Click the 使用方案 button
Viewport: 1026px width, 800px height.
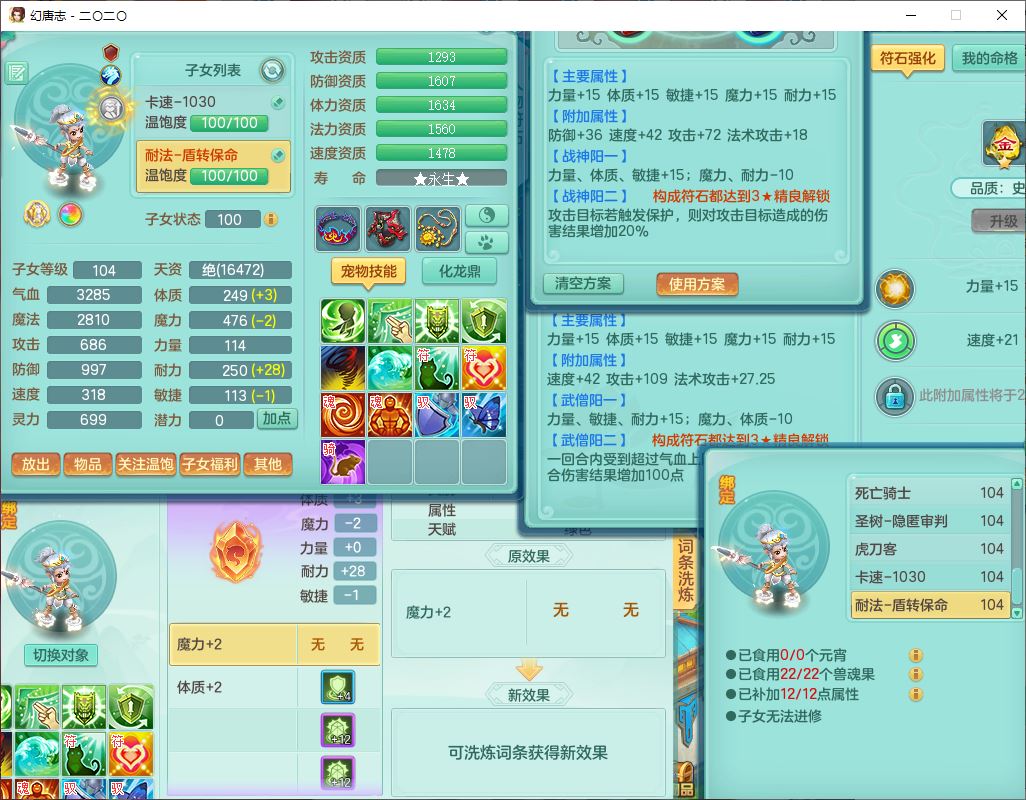(x=697, y=284)
